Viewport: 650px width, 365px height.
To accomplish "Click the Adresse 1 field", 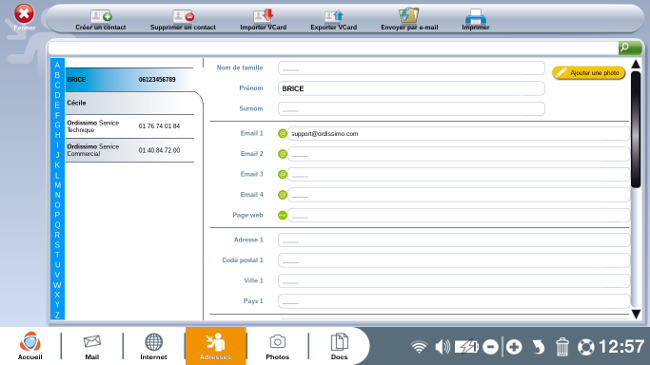I will (x=454, y=240).
